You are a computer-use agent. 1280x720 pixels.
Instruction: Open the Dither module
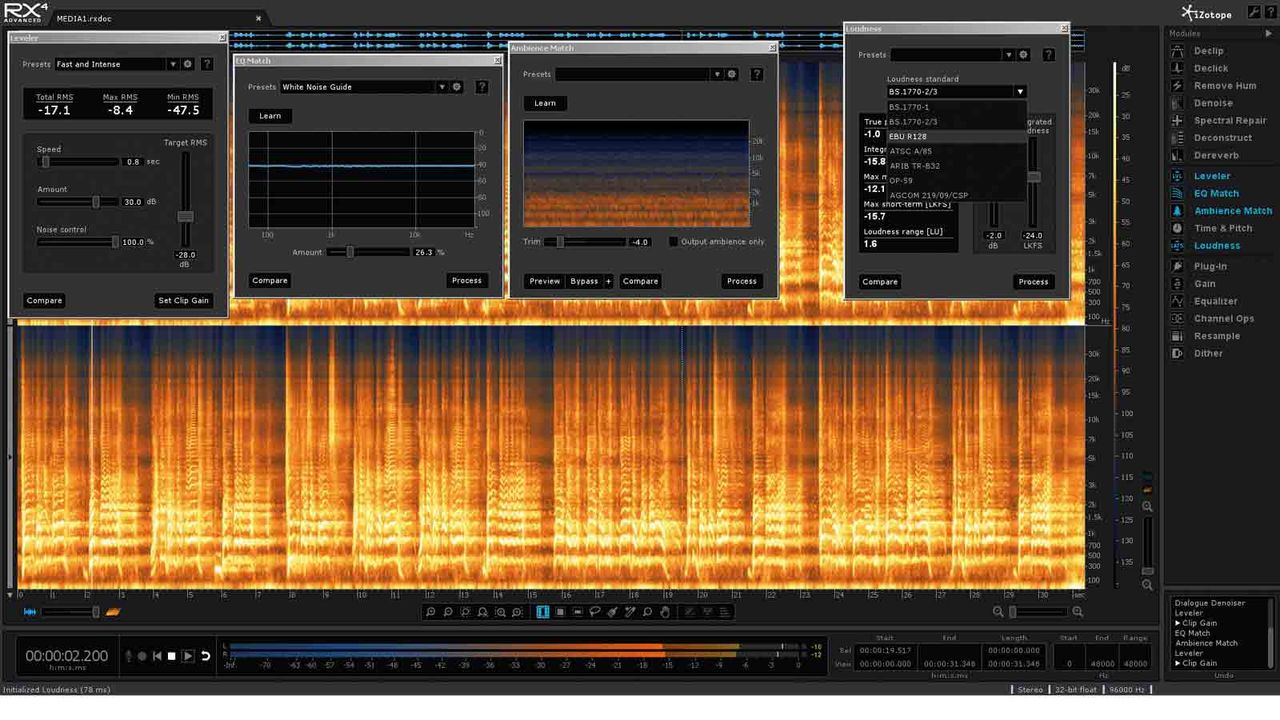1208,353
